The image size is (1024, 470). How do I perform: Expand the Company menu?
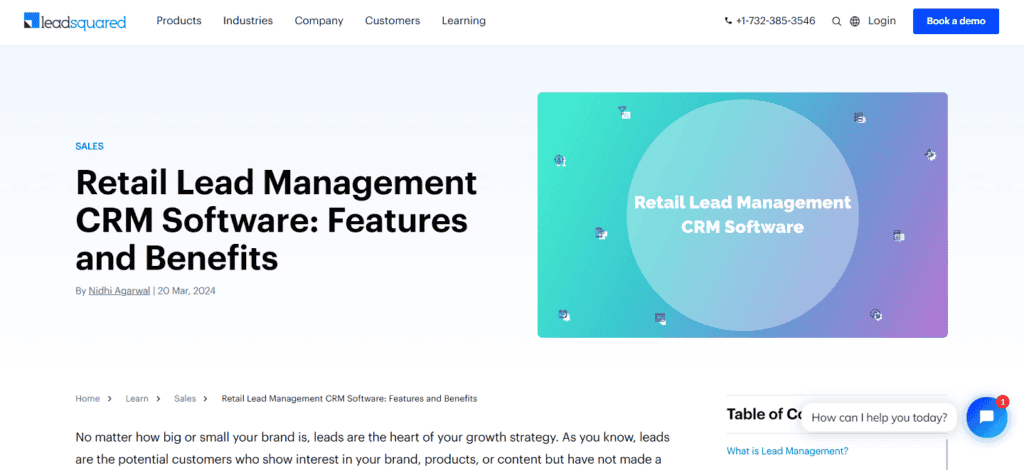pos(319,21)
